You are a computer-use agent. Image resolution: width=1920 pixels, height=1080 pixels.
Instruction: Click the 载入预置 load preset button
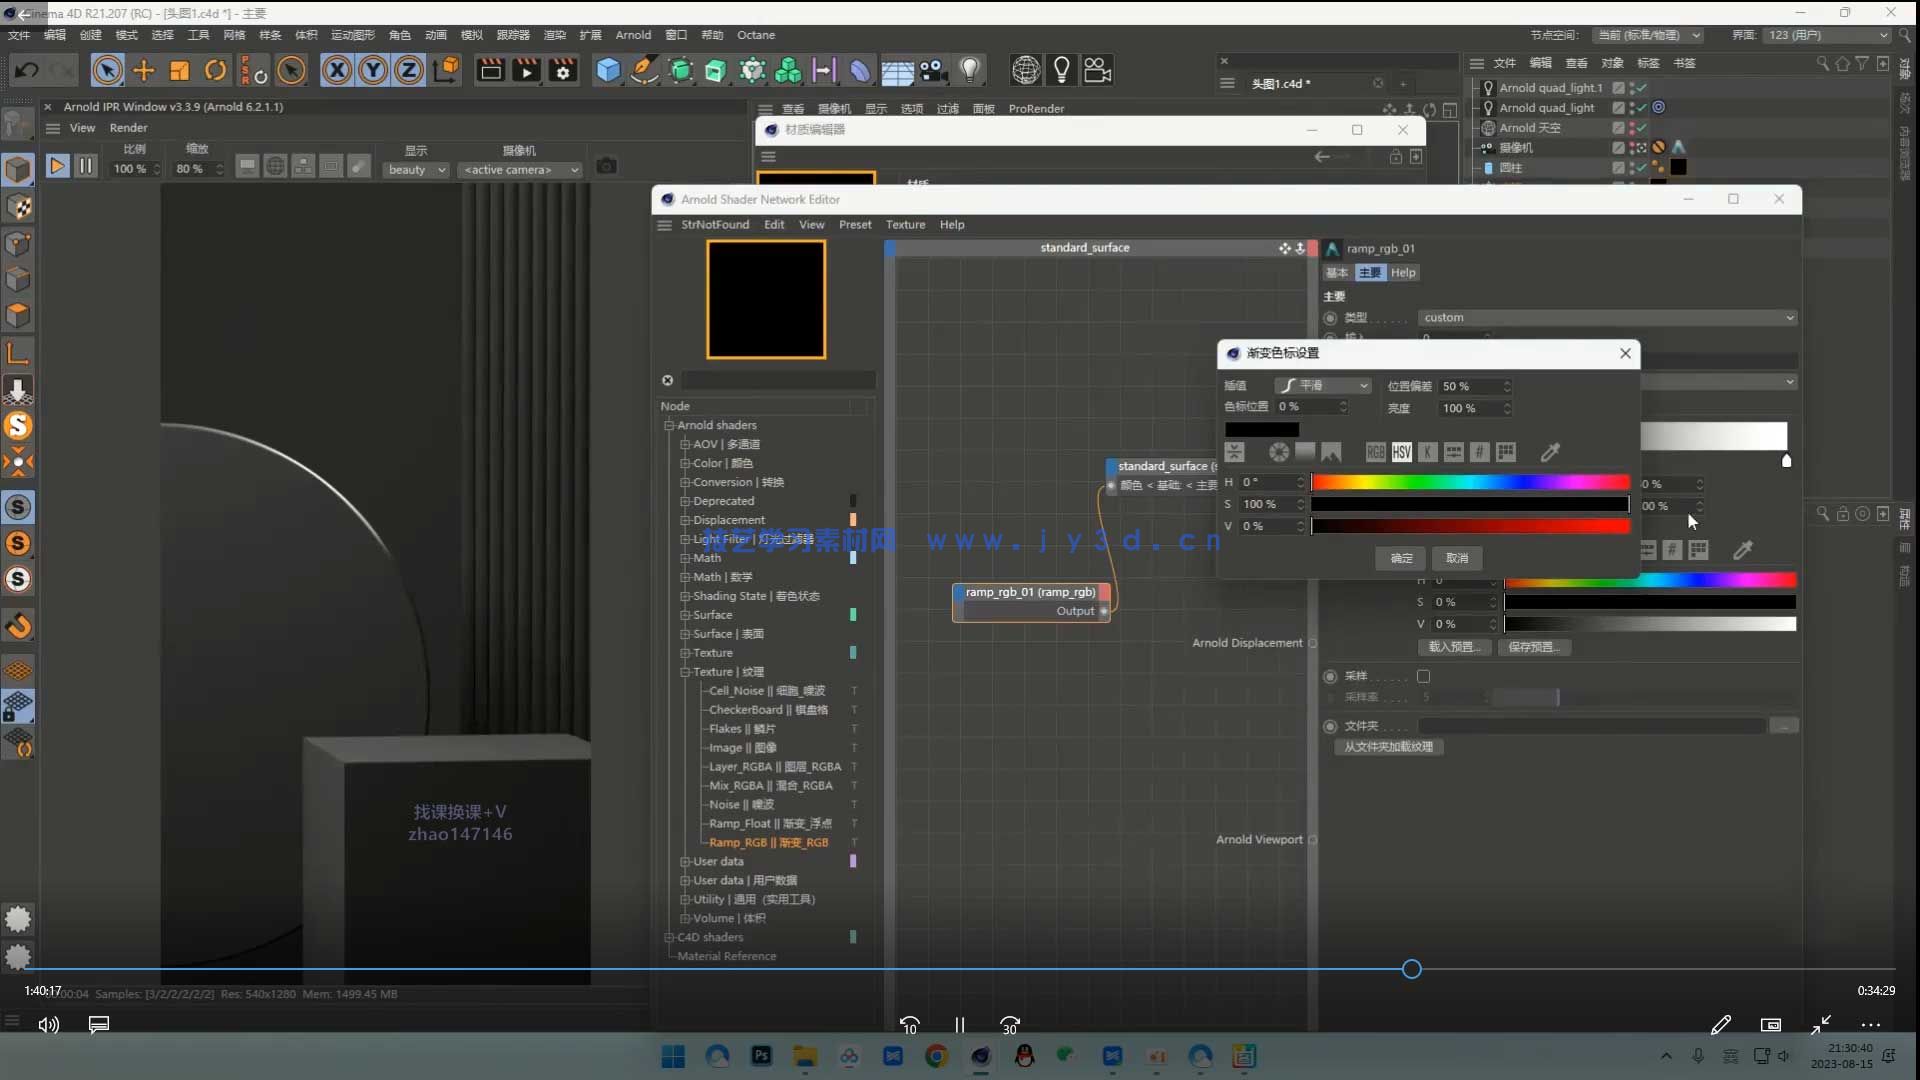tap(1453, 647)
